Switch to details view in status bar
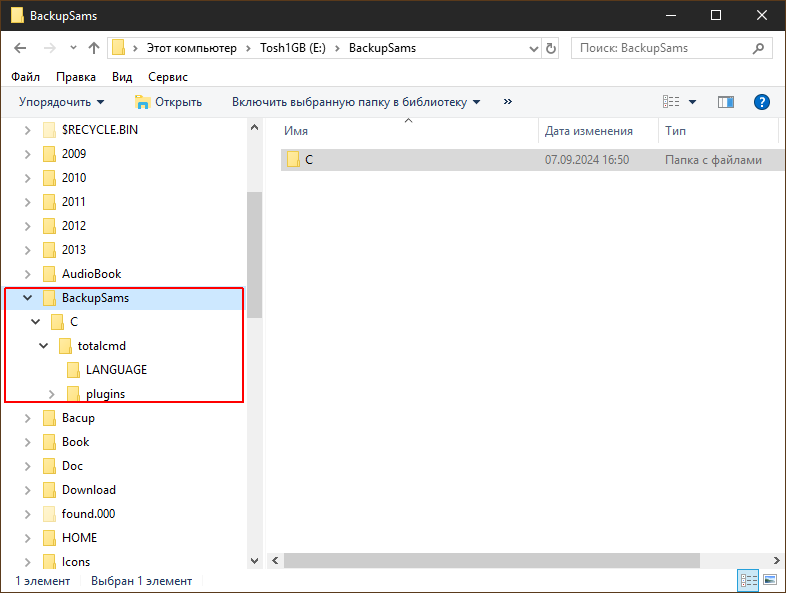 (748, 580)
